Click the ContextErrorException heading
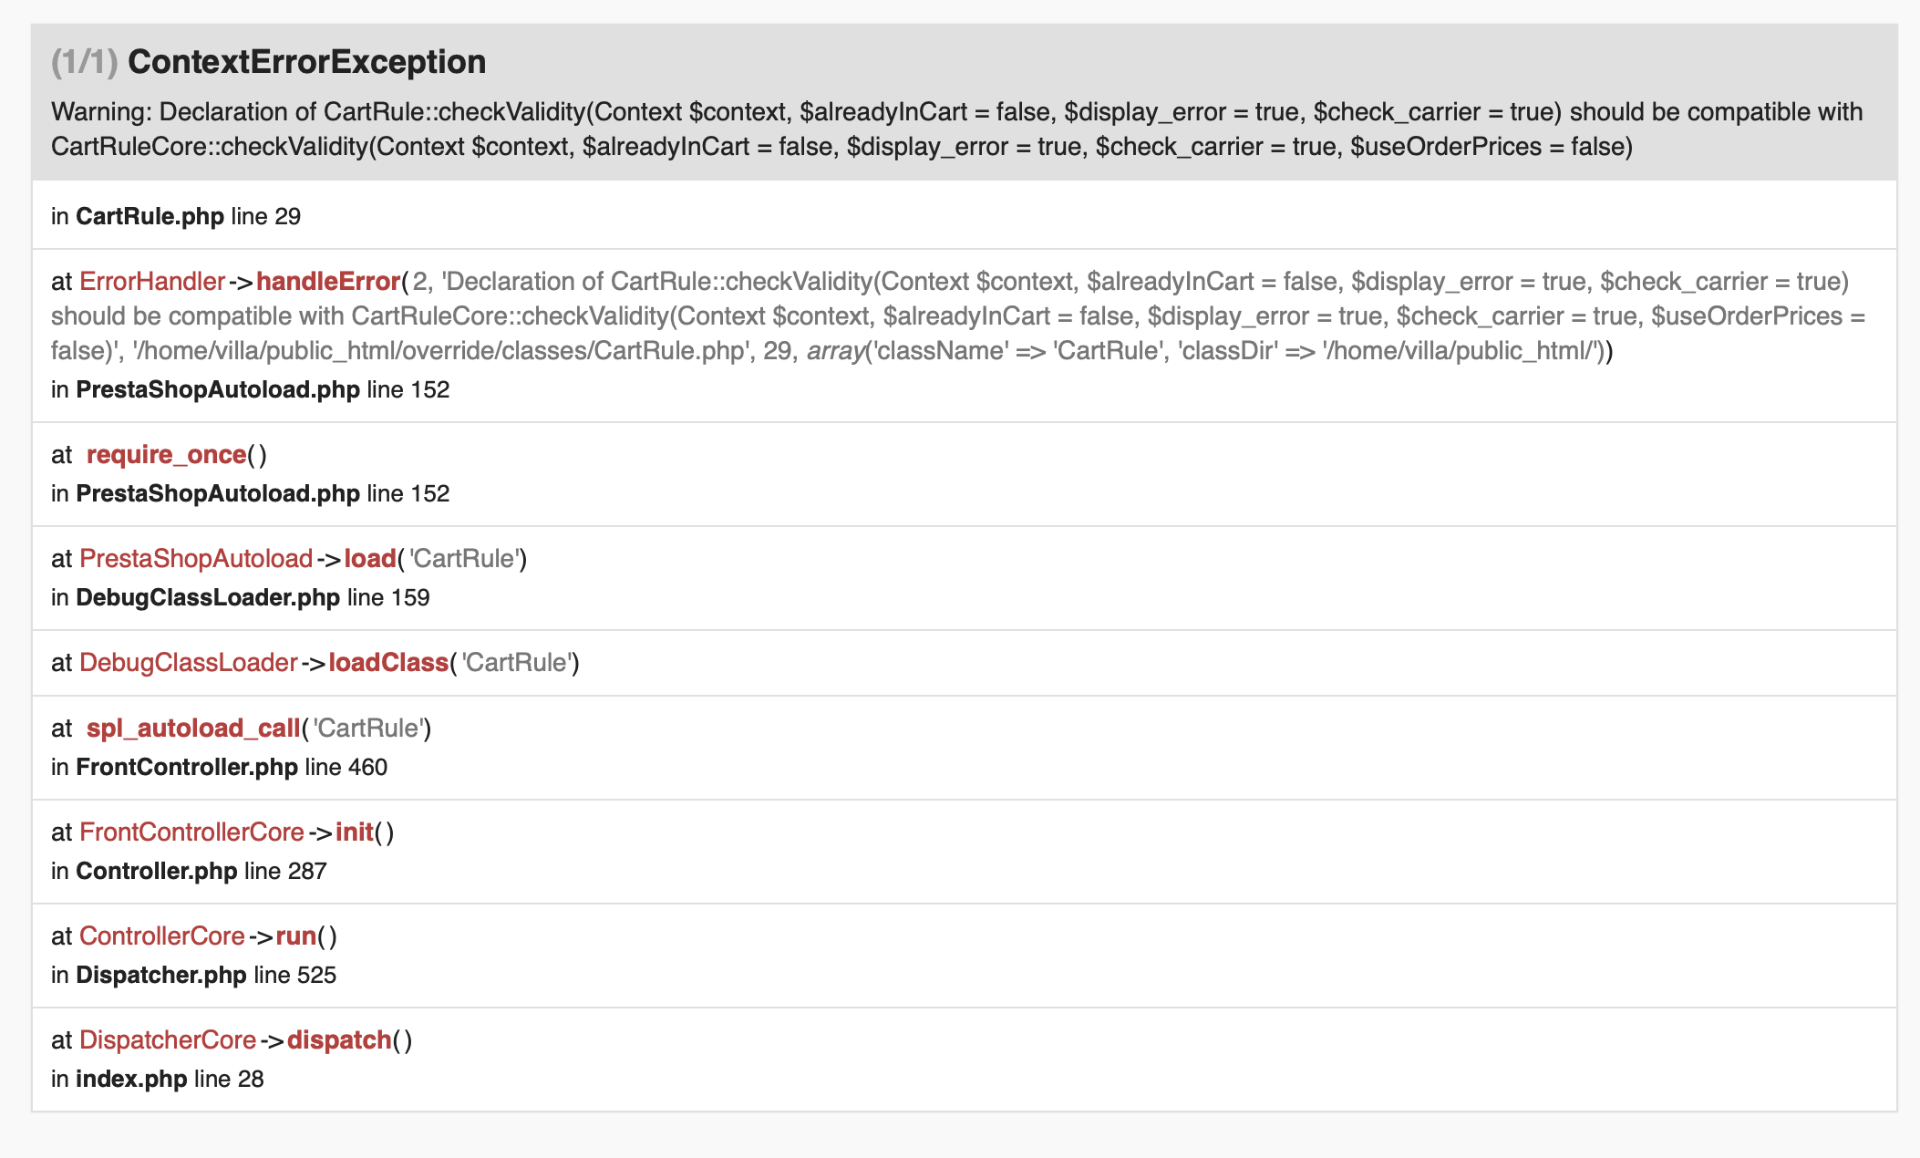 [x=306, y=62]
